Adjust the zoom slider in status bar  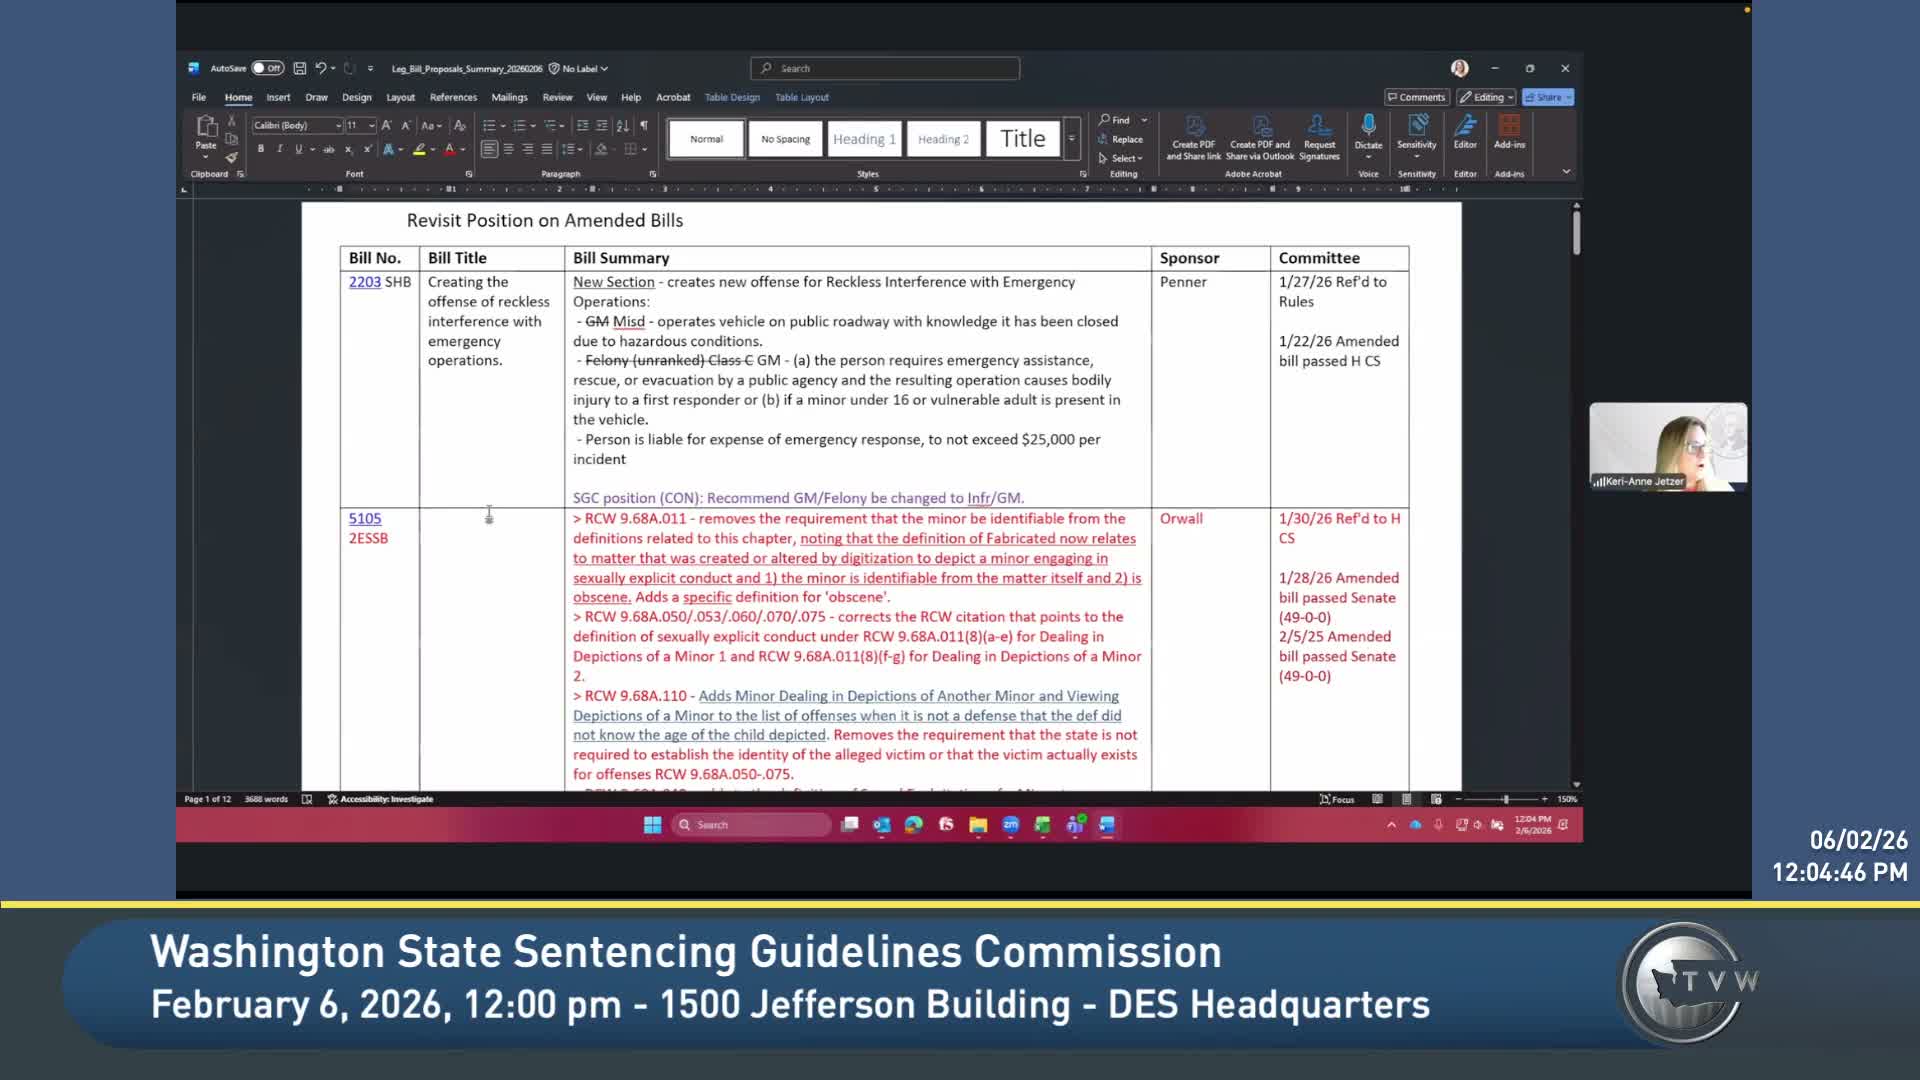(1505, 799)
